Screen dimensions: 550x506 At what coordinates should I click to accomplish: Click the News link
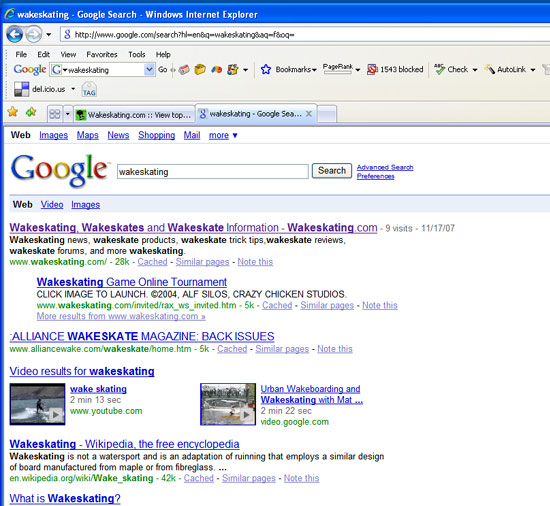(118, 135)
